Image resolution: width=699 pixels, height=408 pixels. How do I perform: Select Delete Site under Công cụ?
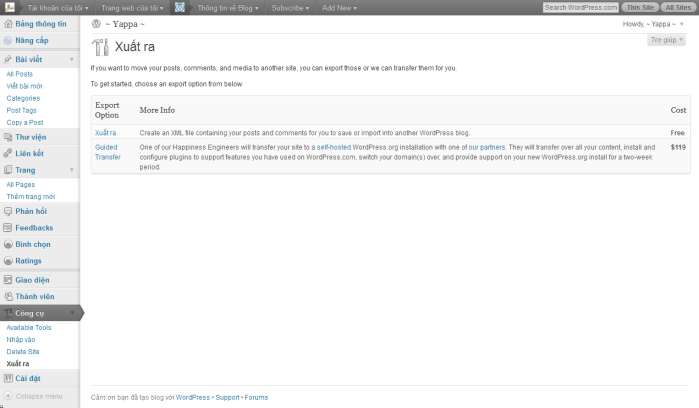23,352
